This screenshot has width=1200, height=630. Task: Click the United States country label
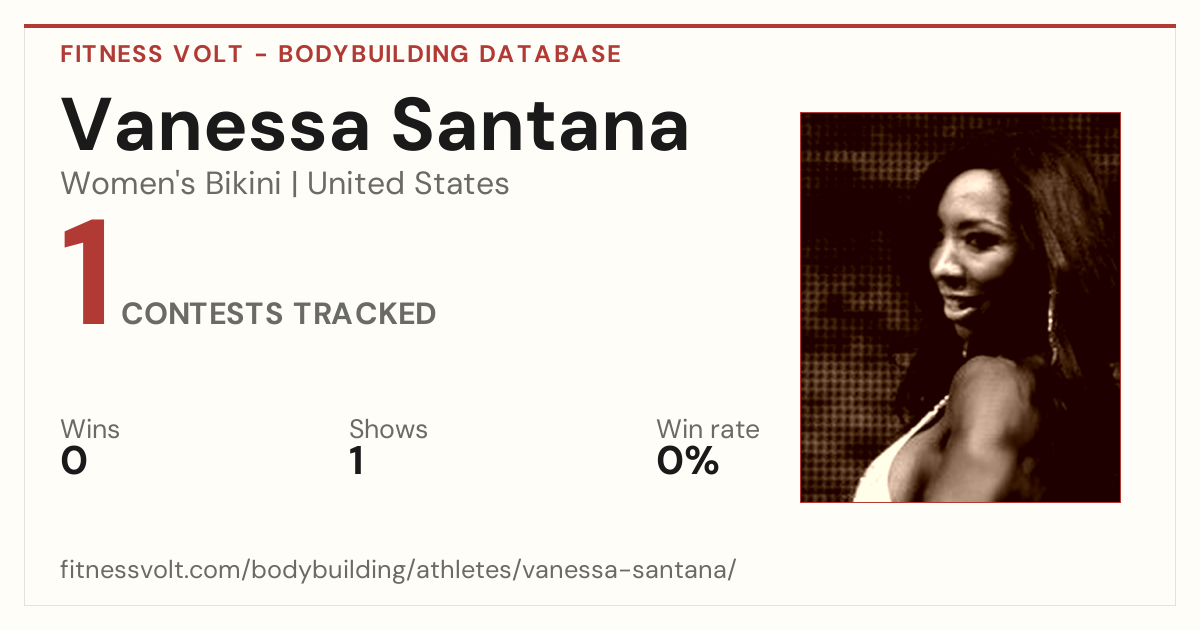click(408, 184)
